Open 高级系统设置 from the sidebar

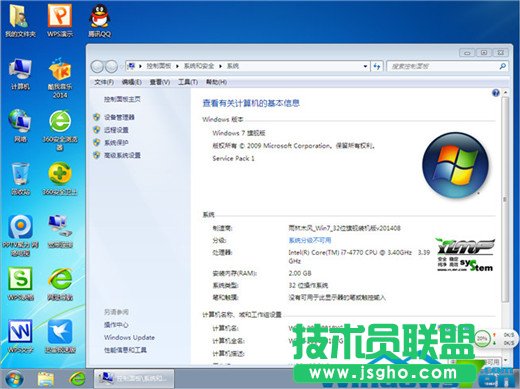(x=122, y=155)
